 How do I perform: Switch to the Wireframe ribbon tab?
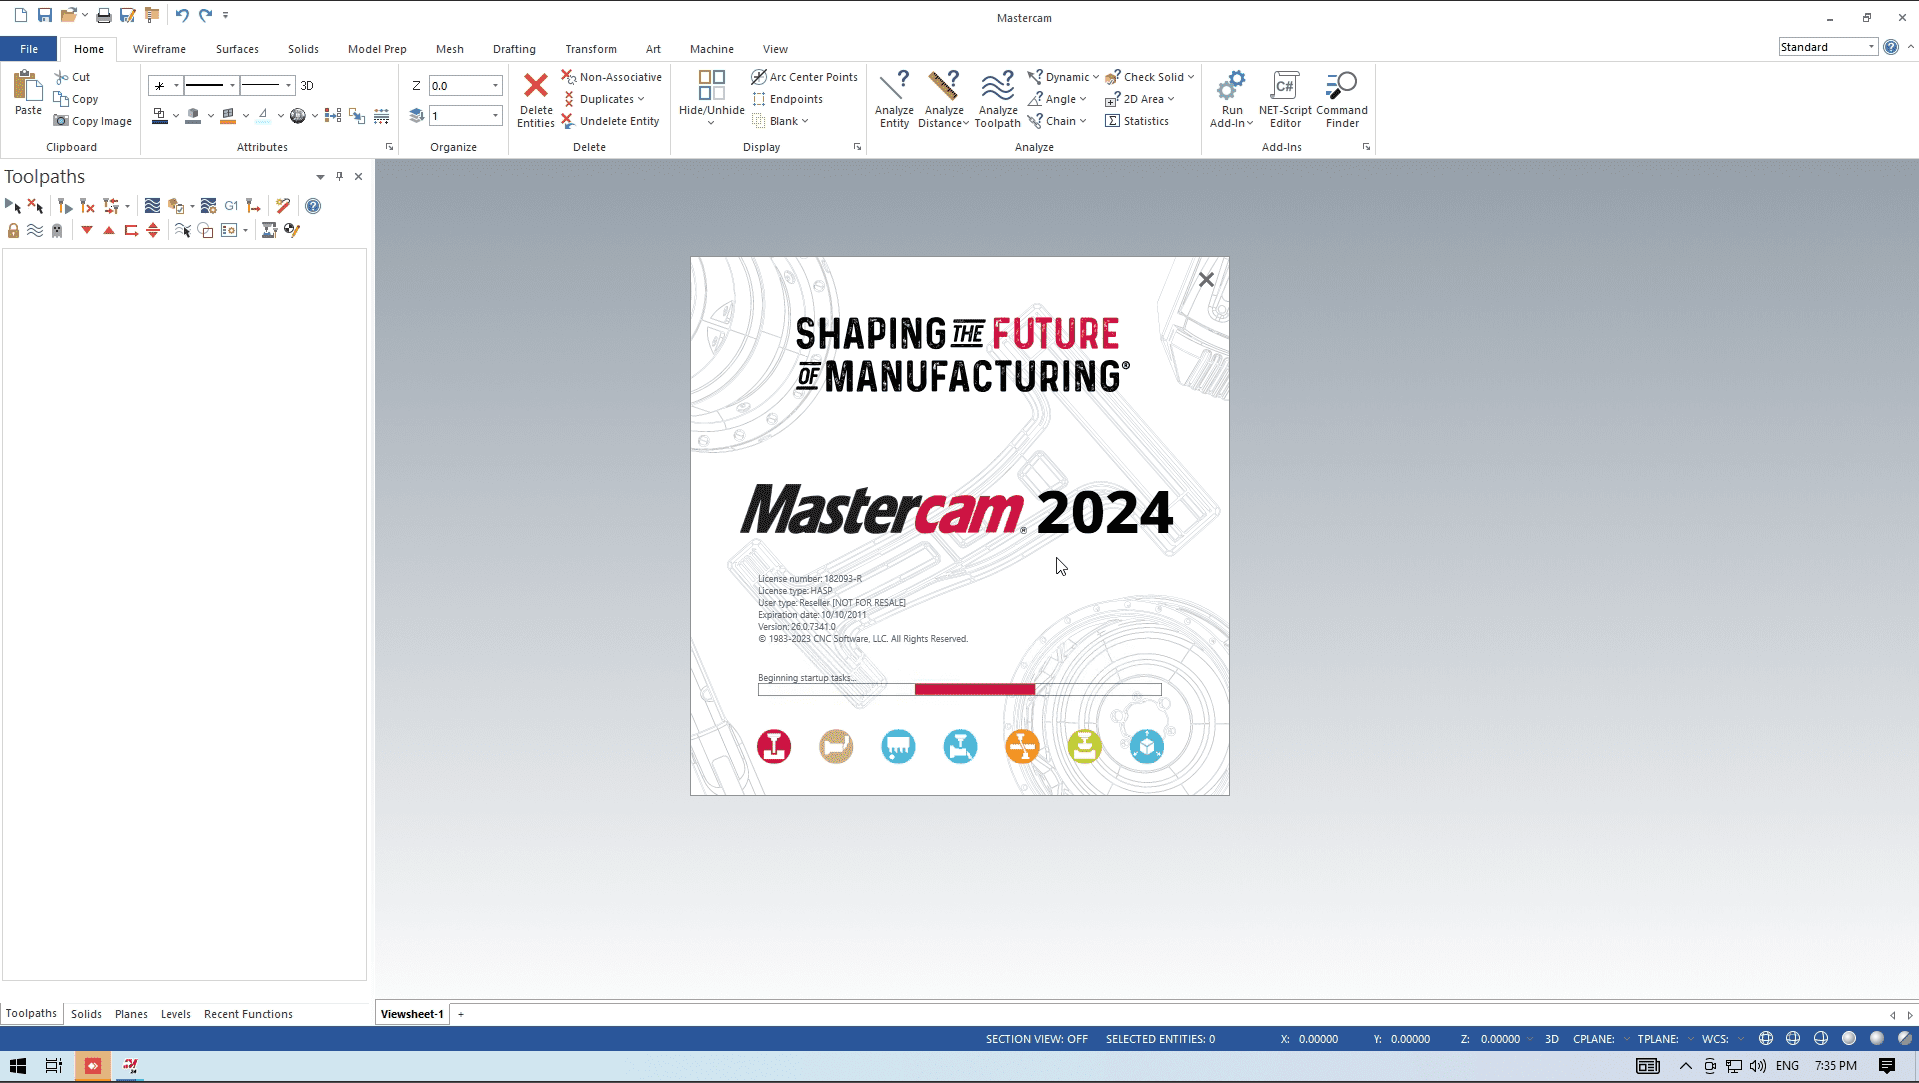pos(159,49)
